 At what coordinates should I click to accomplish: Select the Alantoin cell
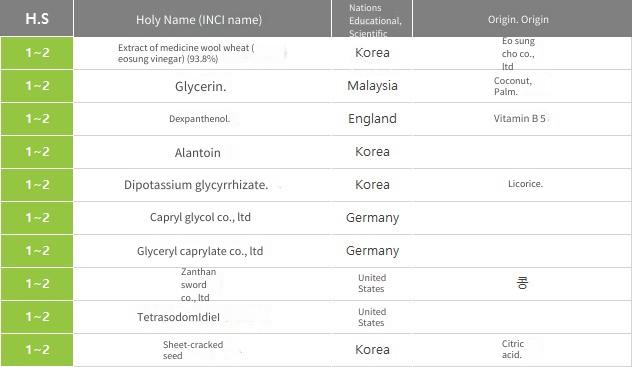click(198, 153)
